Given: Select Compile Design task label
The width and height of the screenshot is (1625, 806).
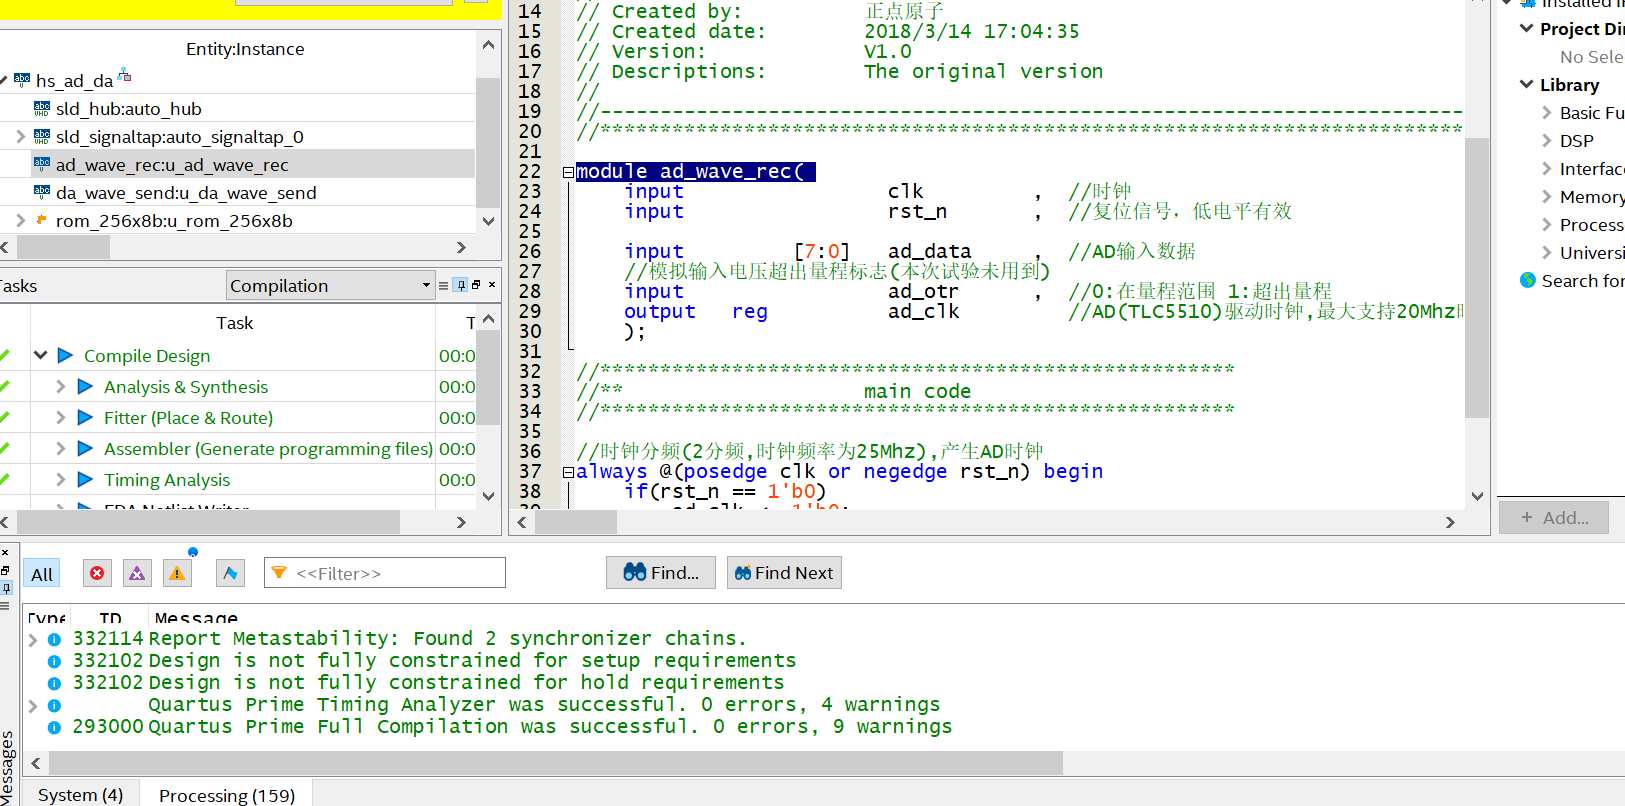Looking at the screenshot, I should point(147,356).
